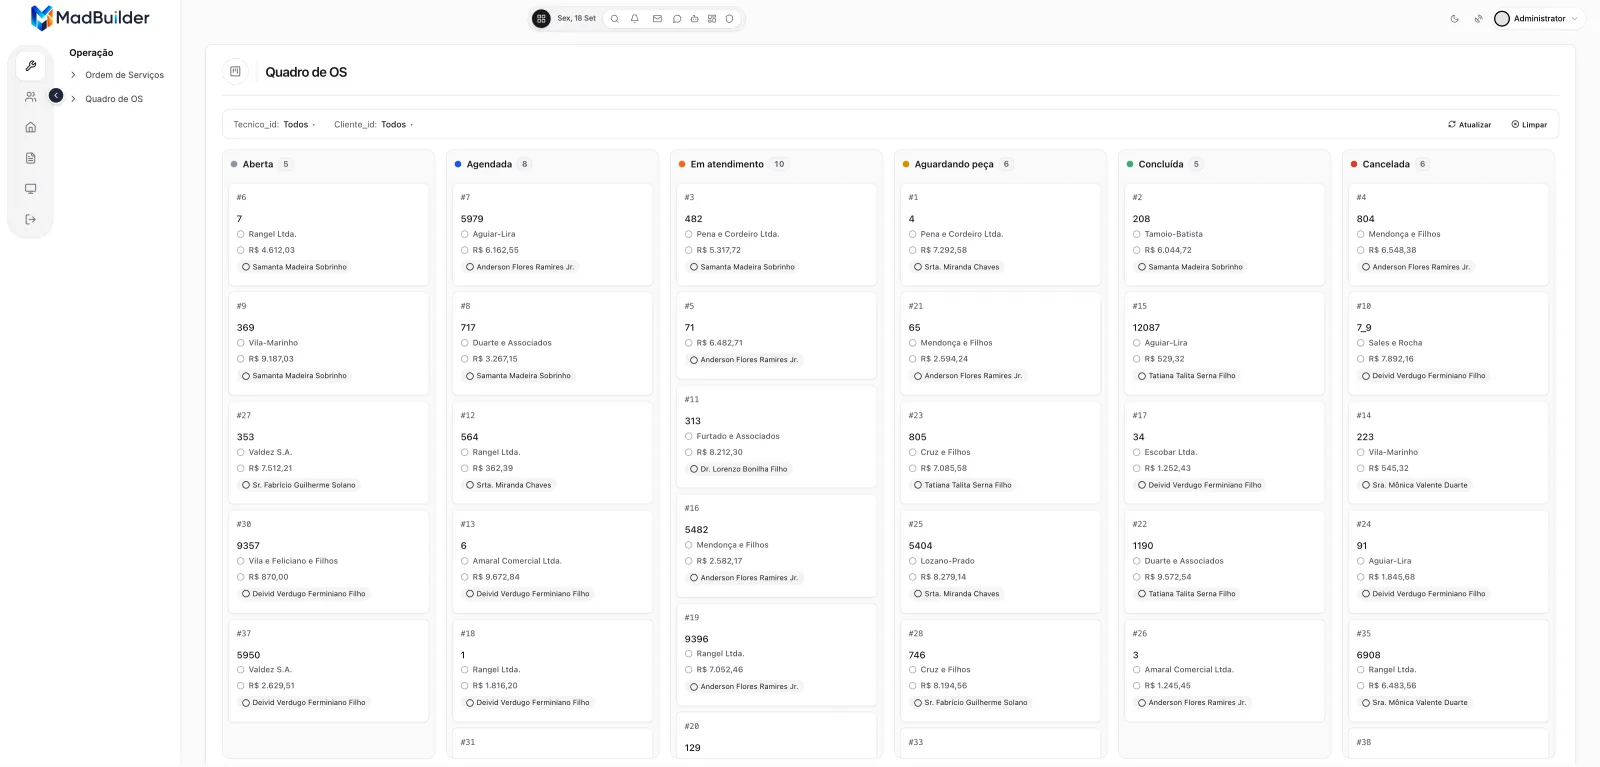Click the Limpar button

click(x=1529, y=124)
